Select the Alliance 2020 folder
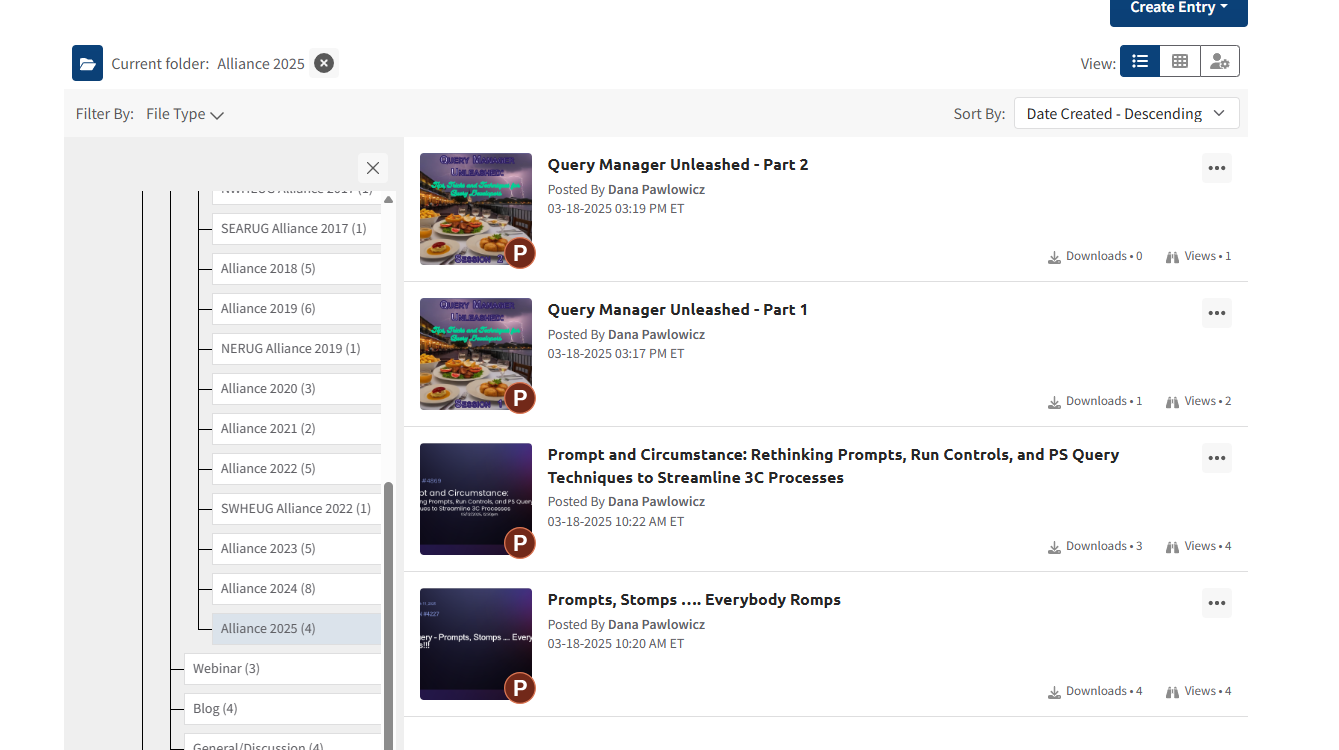 (296, 388)
